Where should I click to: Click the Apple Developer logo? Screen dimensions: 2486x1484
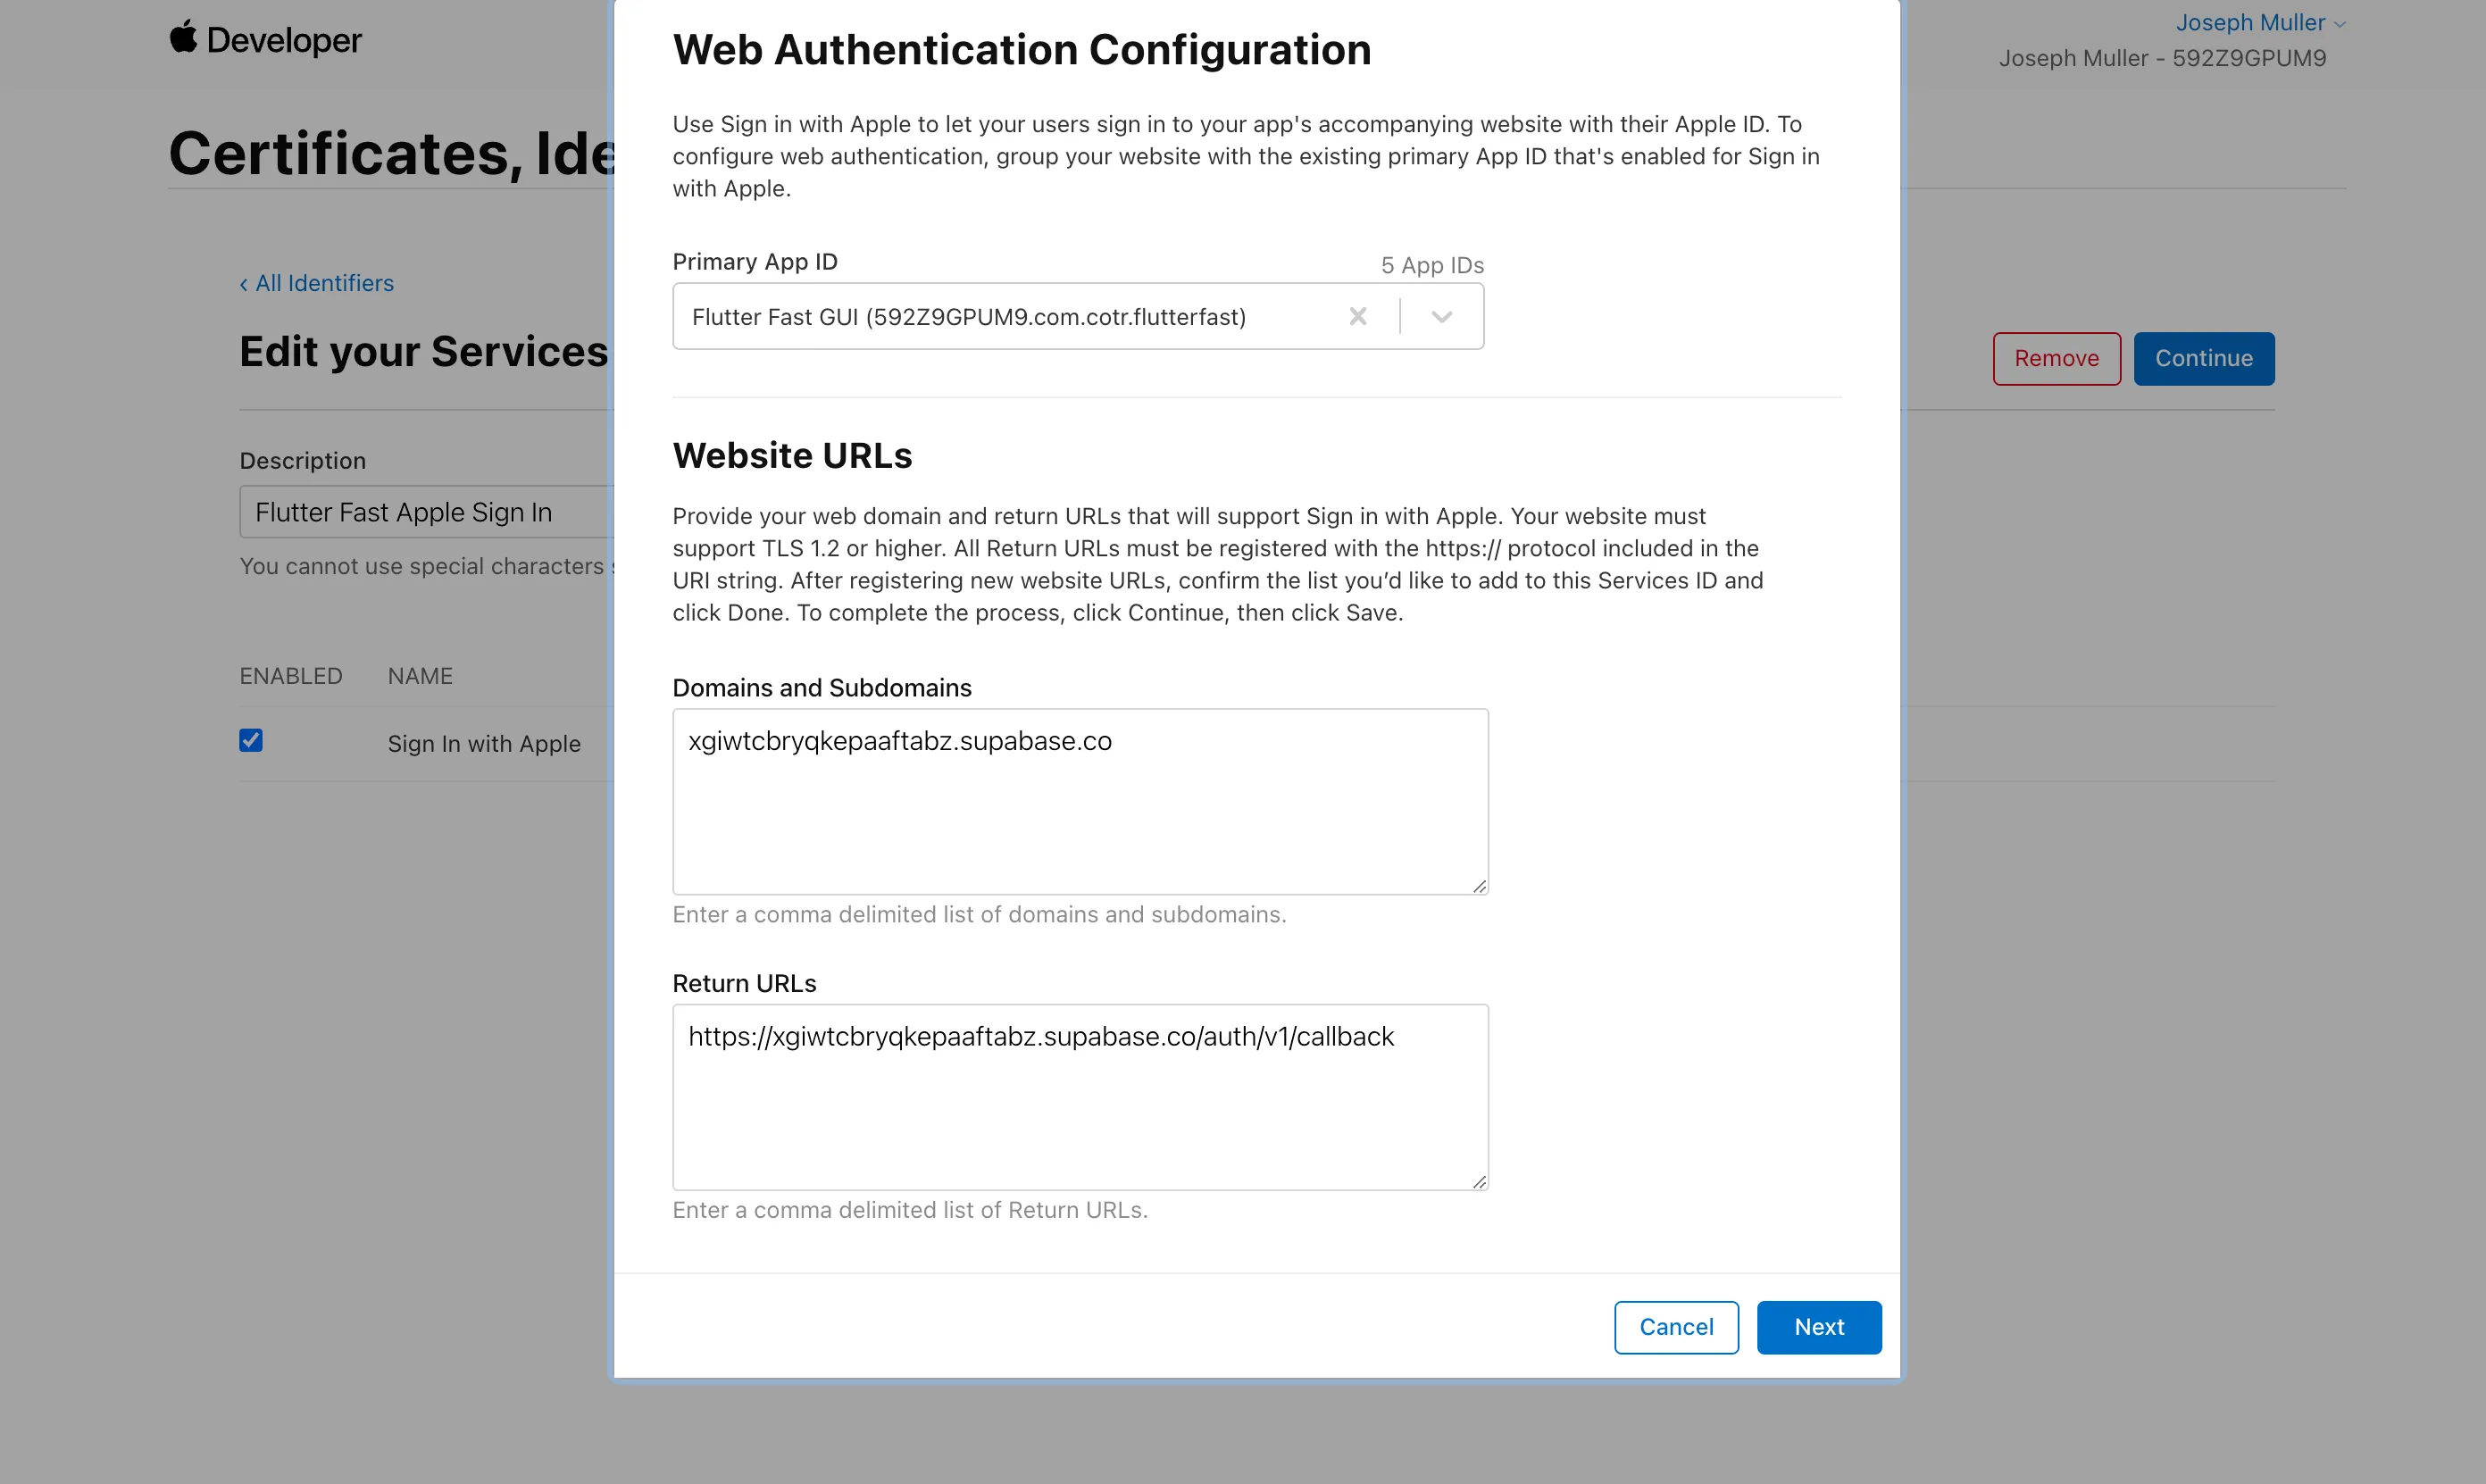pos(265,39)
